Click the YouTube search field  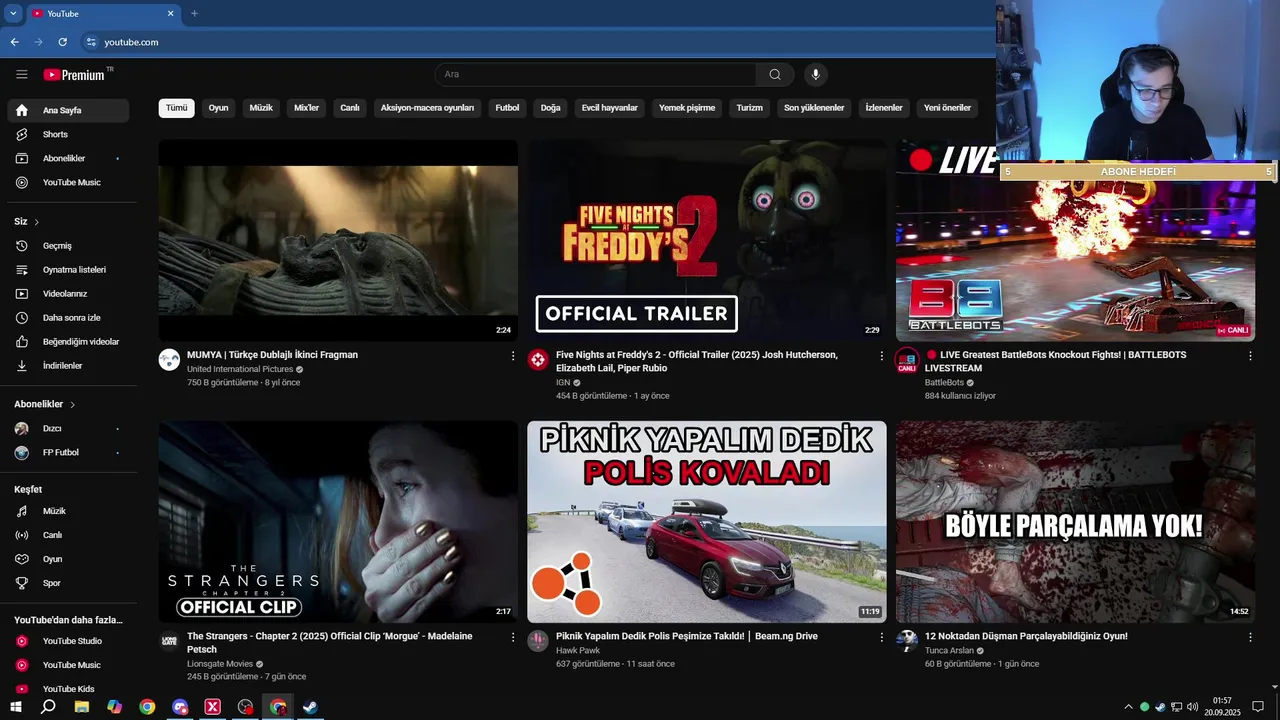pos(596,74)
